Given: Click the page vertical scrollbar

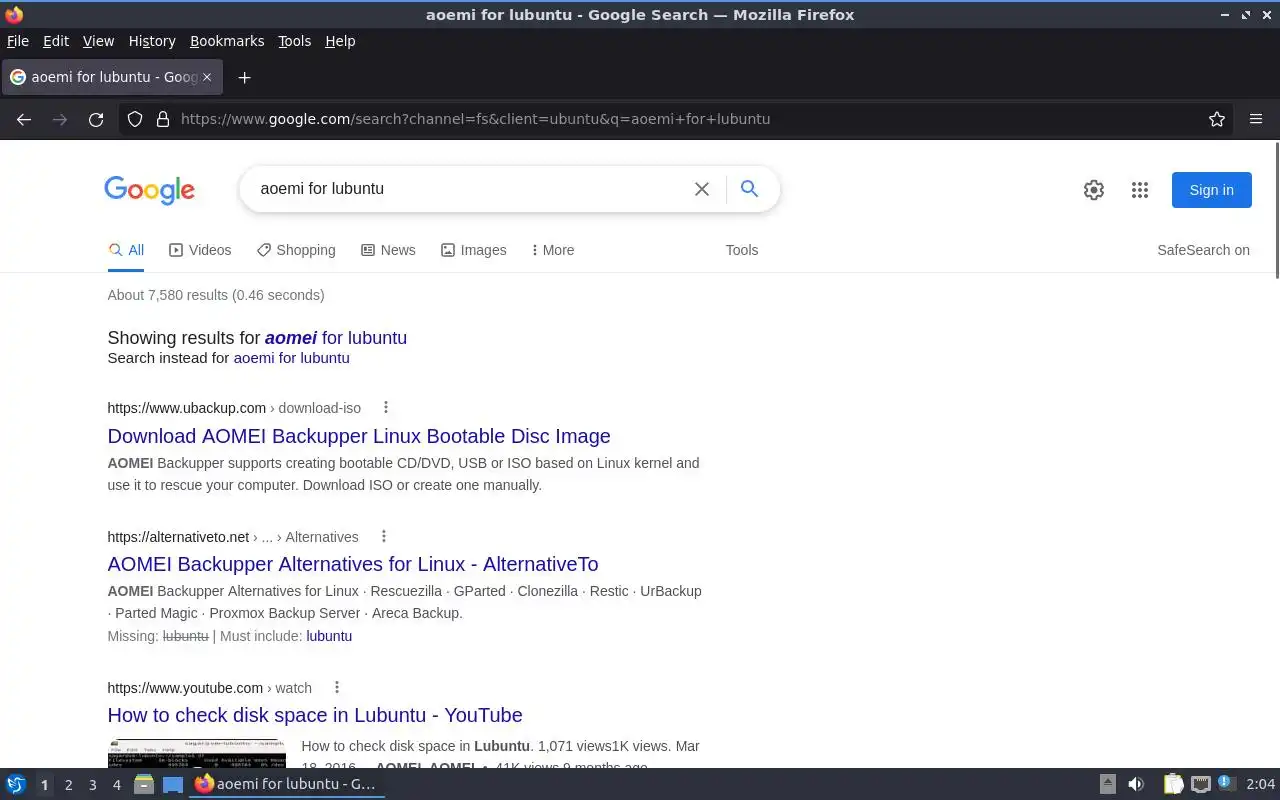Looking at the screenshot, I should tap(1276, 210).
